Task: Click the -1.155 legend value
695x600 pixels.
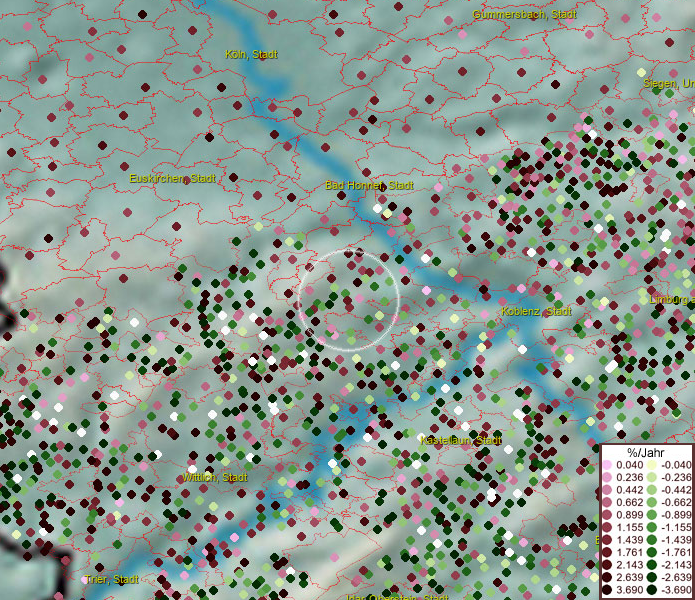Action: click(x=676, y=527)
